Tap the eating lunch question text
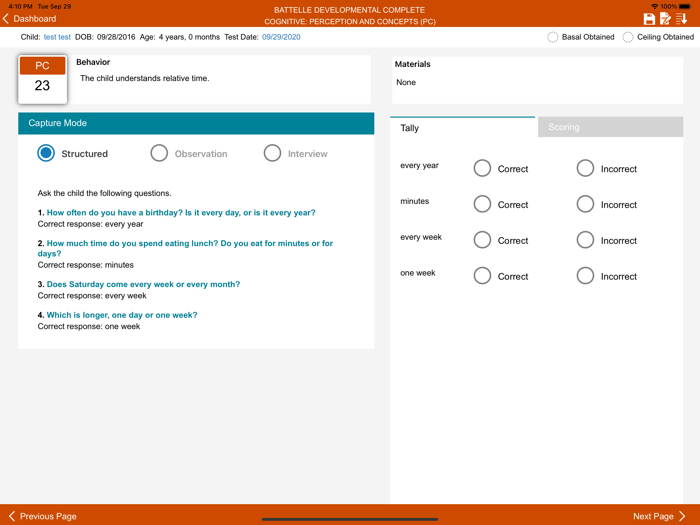700x525 pixels. (185, 248)
